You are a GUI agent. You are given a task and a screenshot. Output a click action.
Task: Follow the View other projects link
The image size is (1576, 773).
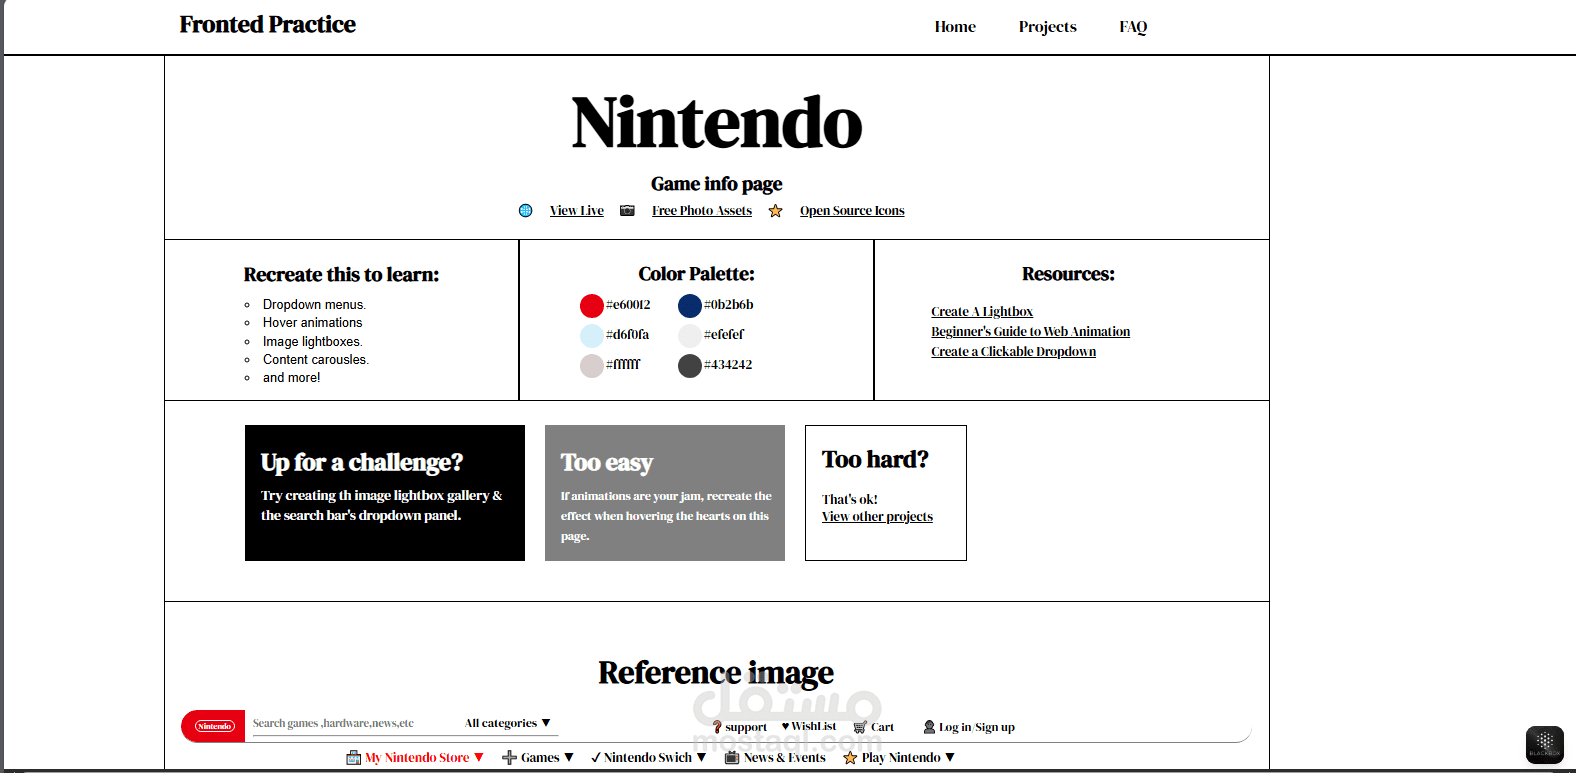tap(877, 517)
